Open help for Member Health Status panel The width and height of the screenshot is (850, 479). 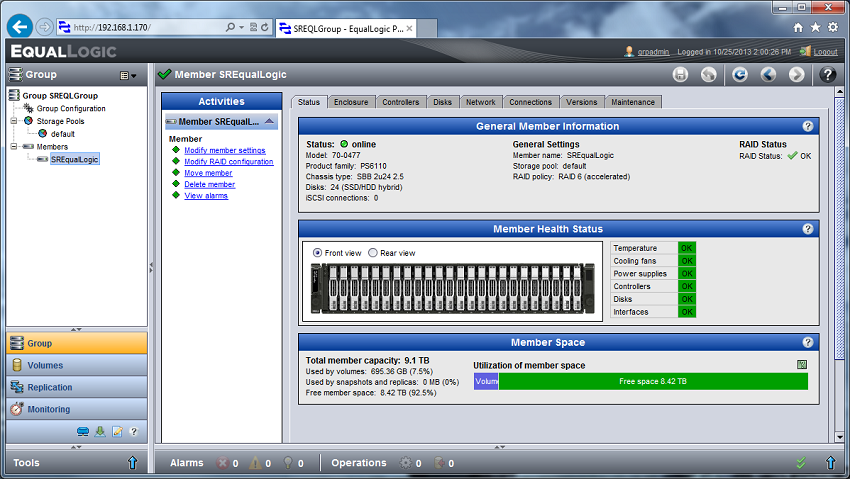click(808, 229)
